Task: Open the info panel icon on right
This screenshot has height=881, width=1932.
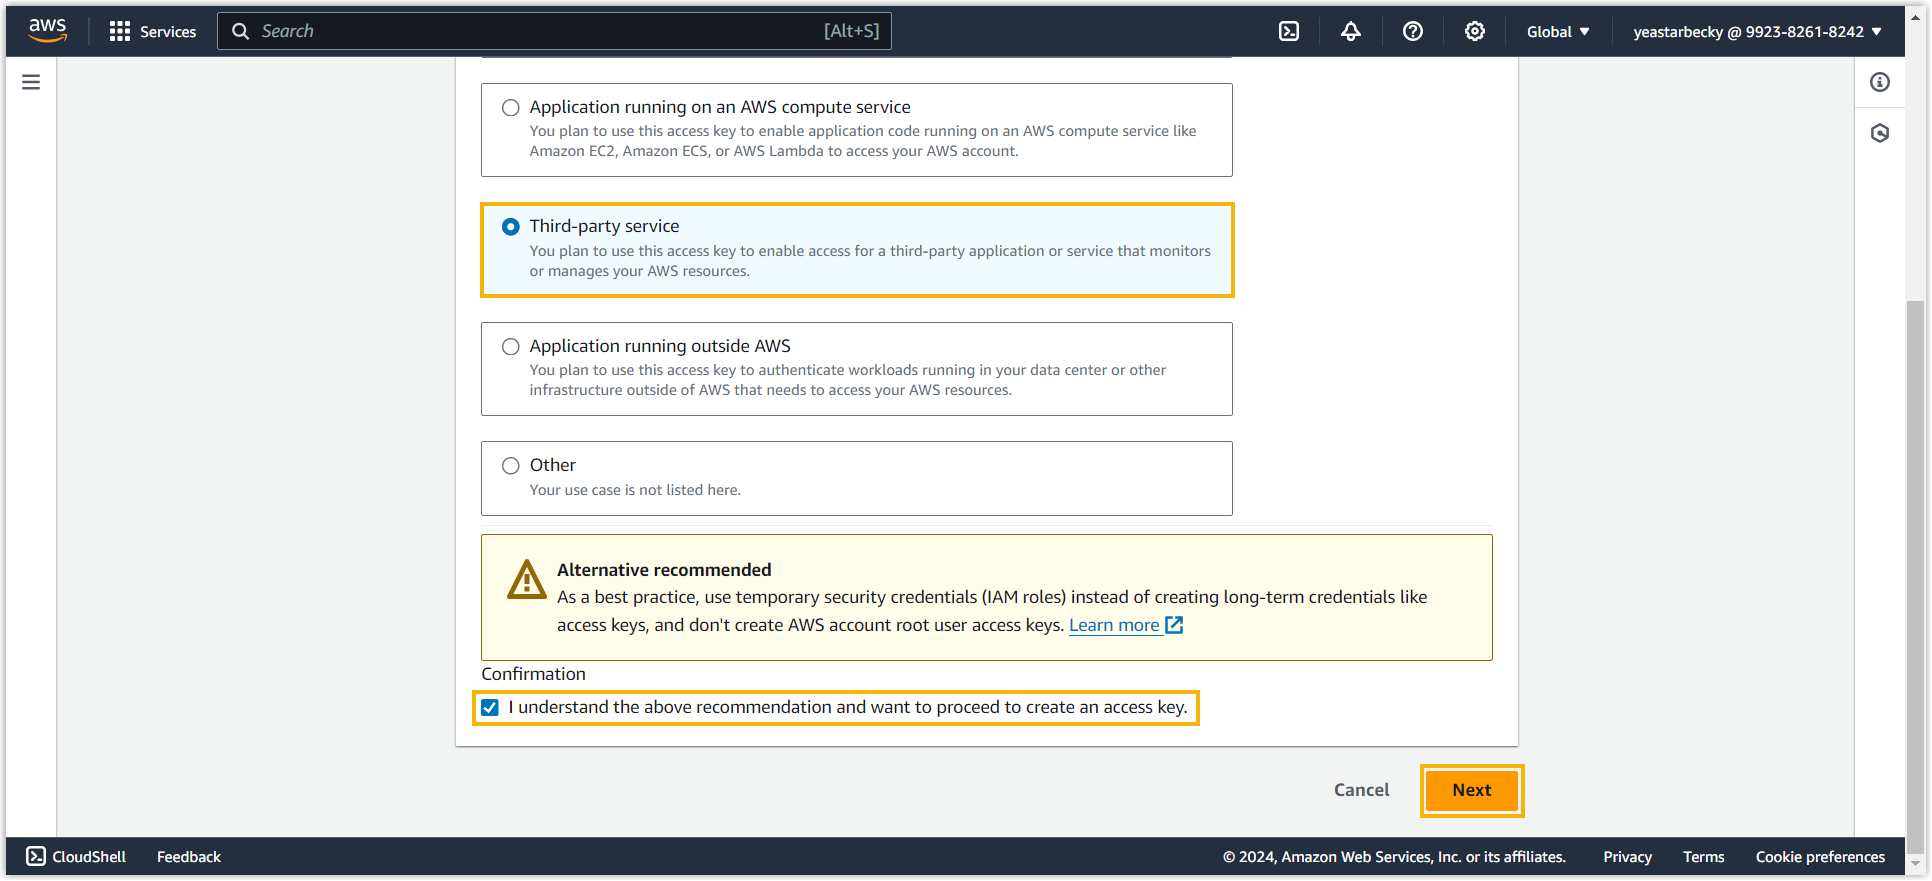Action: [1880, 82]
